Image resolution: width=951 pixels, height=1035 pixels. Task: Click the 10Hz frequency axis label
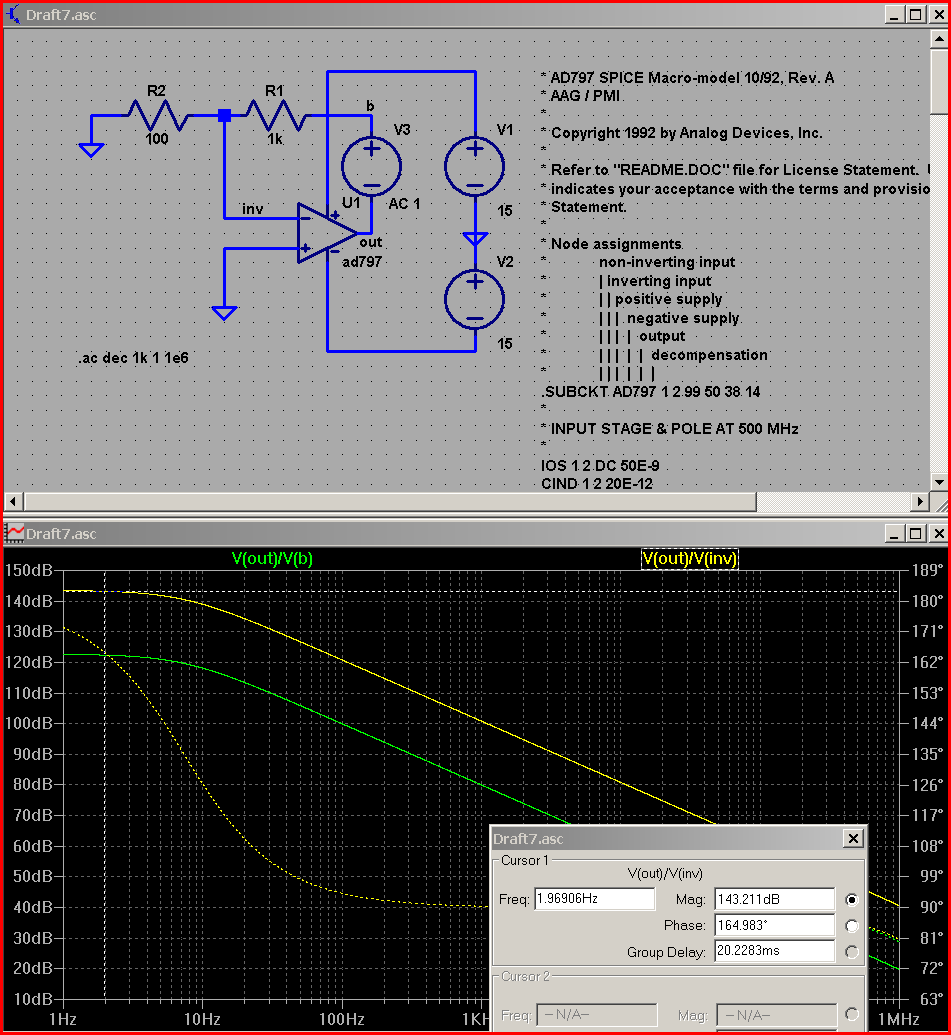point(202,1019)
